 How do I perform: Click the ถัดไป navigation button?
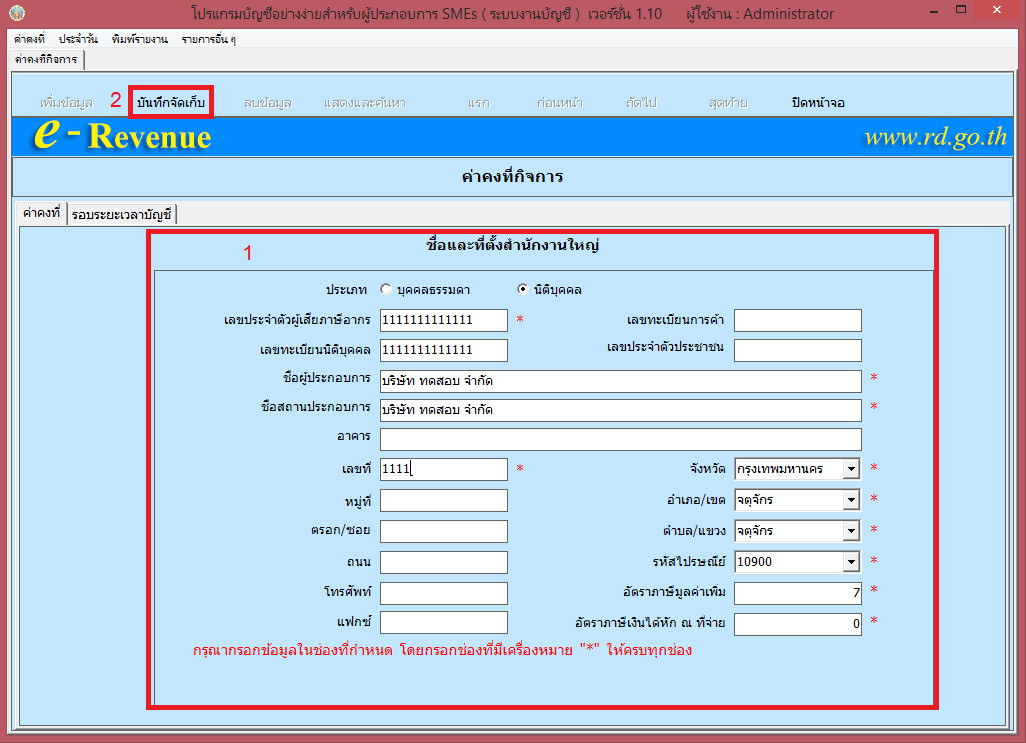point(641,103)
